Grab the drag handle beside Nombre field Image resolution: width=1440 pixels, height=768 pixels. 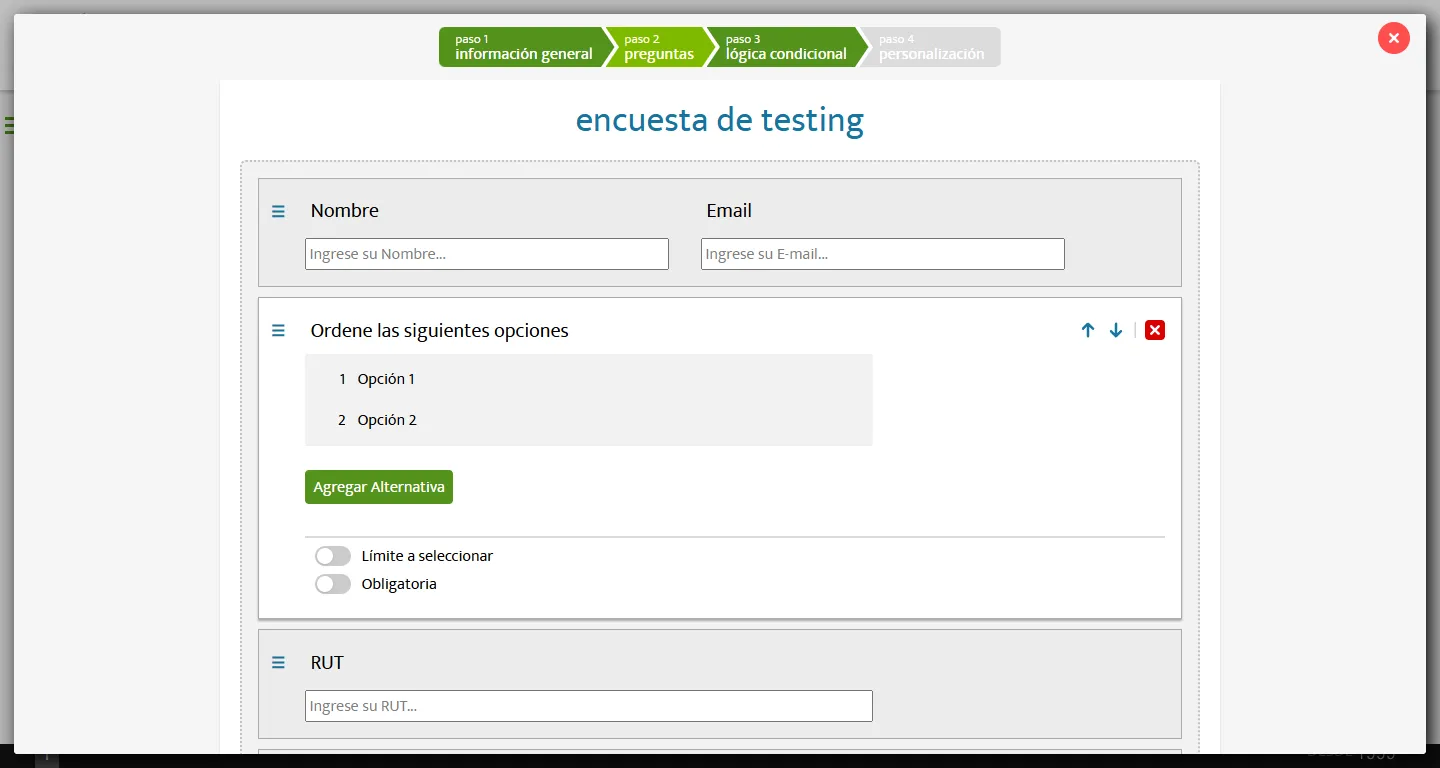[x=278, y=211]
